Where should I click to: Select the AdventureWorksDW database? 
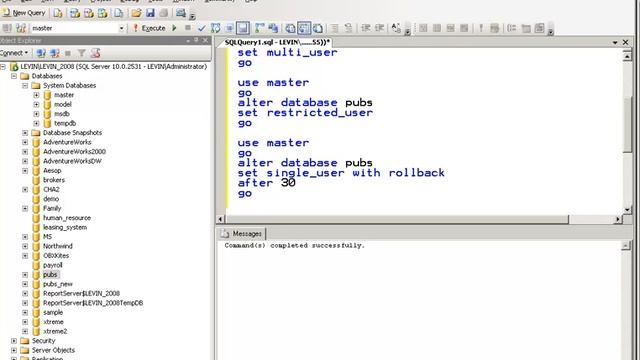click(72, 161)
